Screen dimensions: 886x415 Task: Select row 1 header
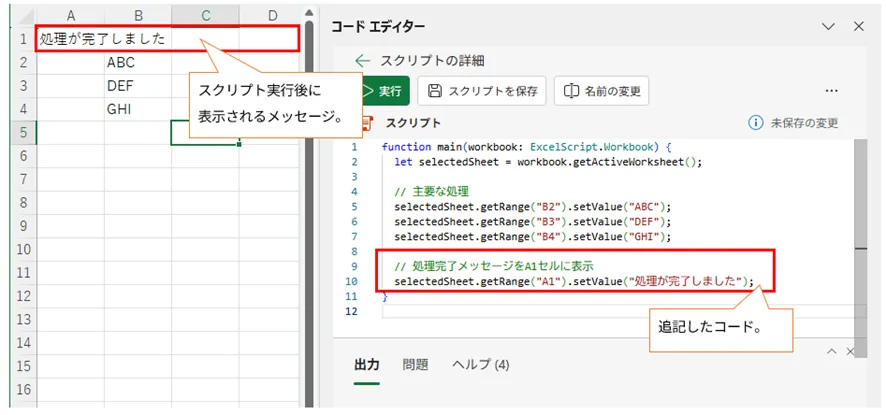click(x=24, y=39)
